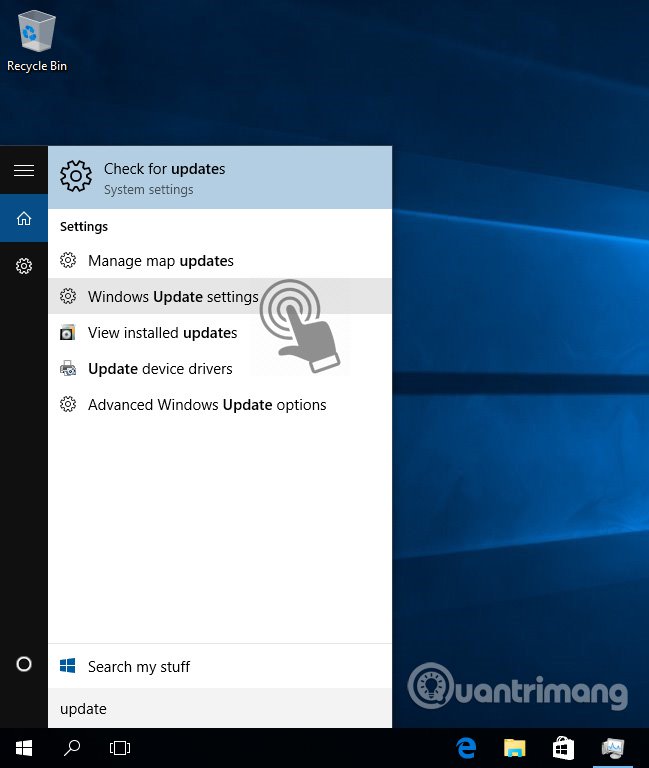This screenshot has height=768, width=649.
Task: Open File Explorer from taskbar
Action: click(x=514, y=748)
